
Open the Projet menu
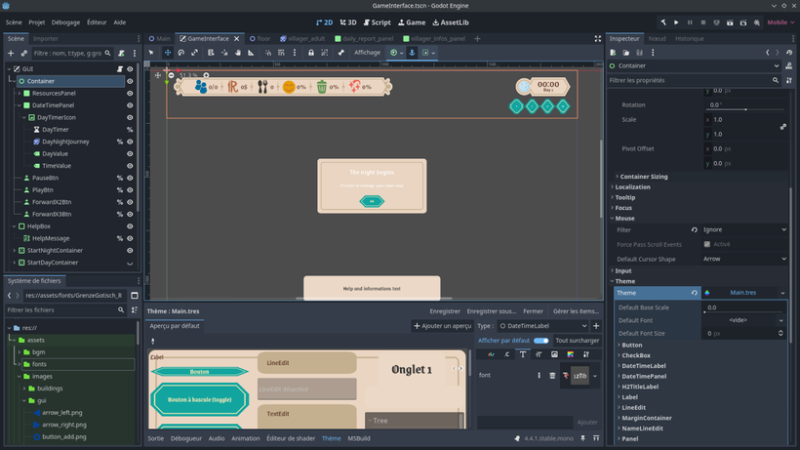click(x=37, y=22)
